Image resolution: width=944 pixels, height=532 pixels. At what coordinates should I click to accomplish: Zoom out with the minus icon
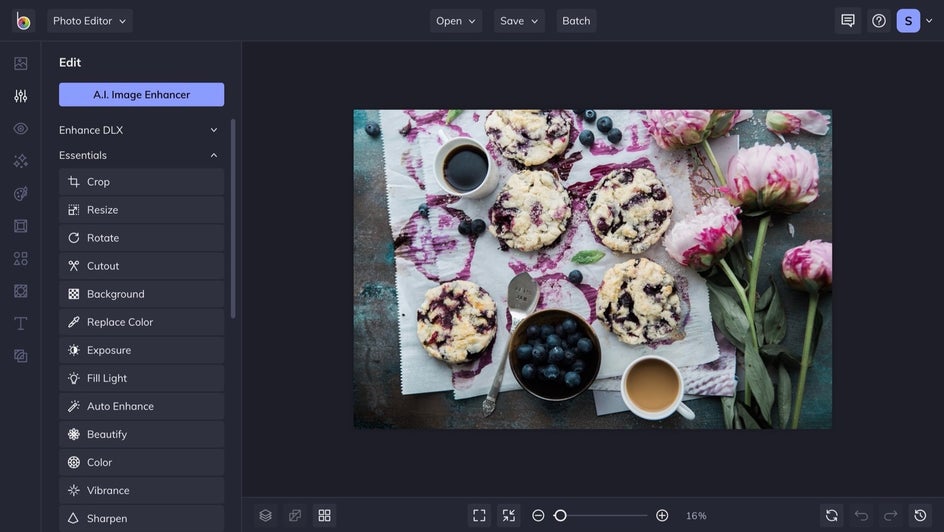pos(538,516)
